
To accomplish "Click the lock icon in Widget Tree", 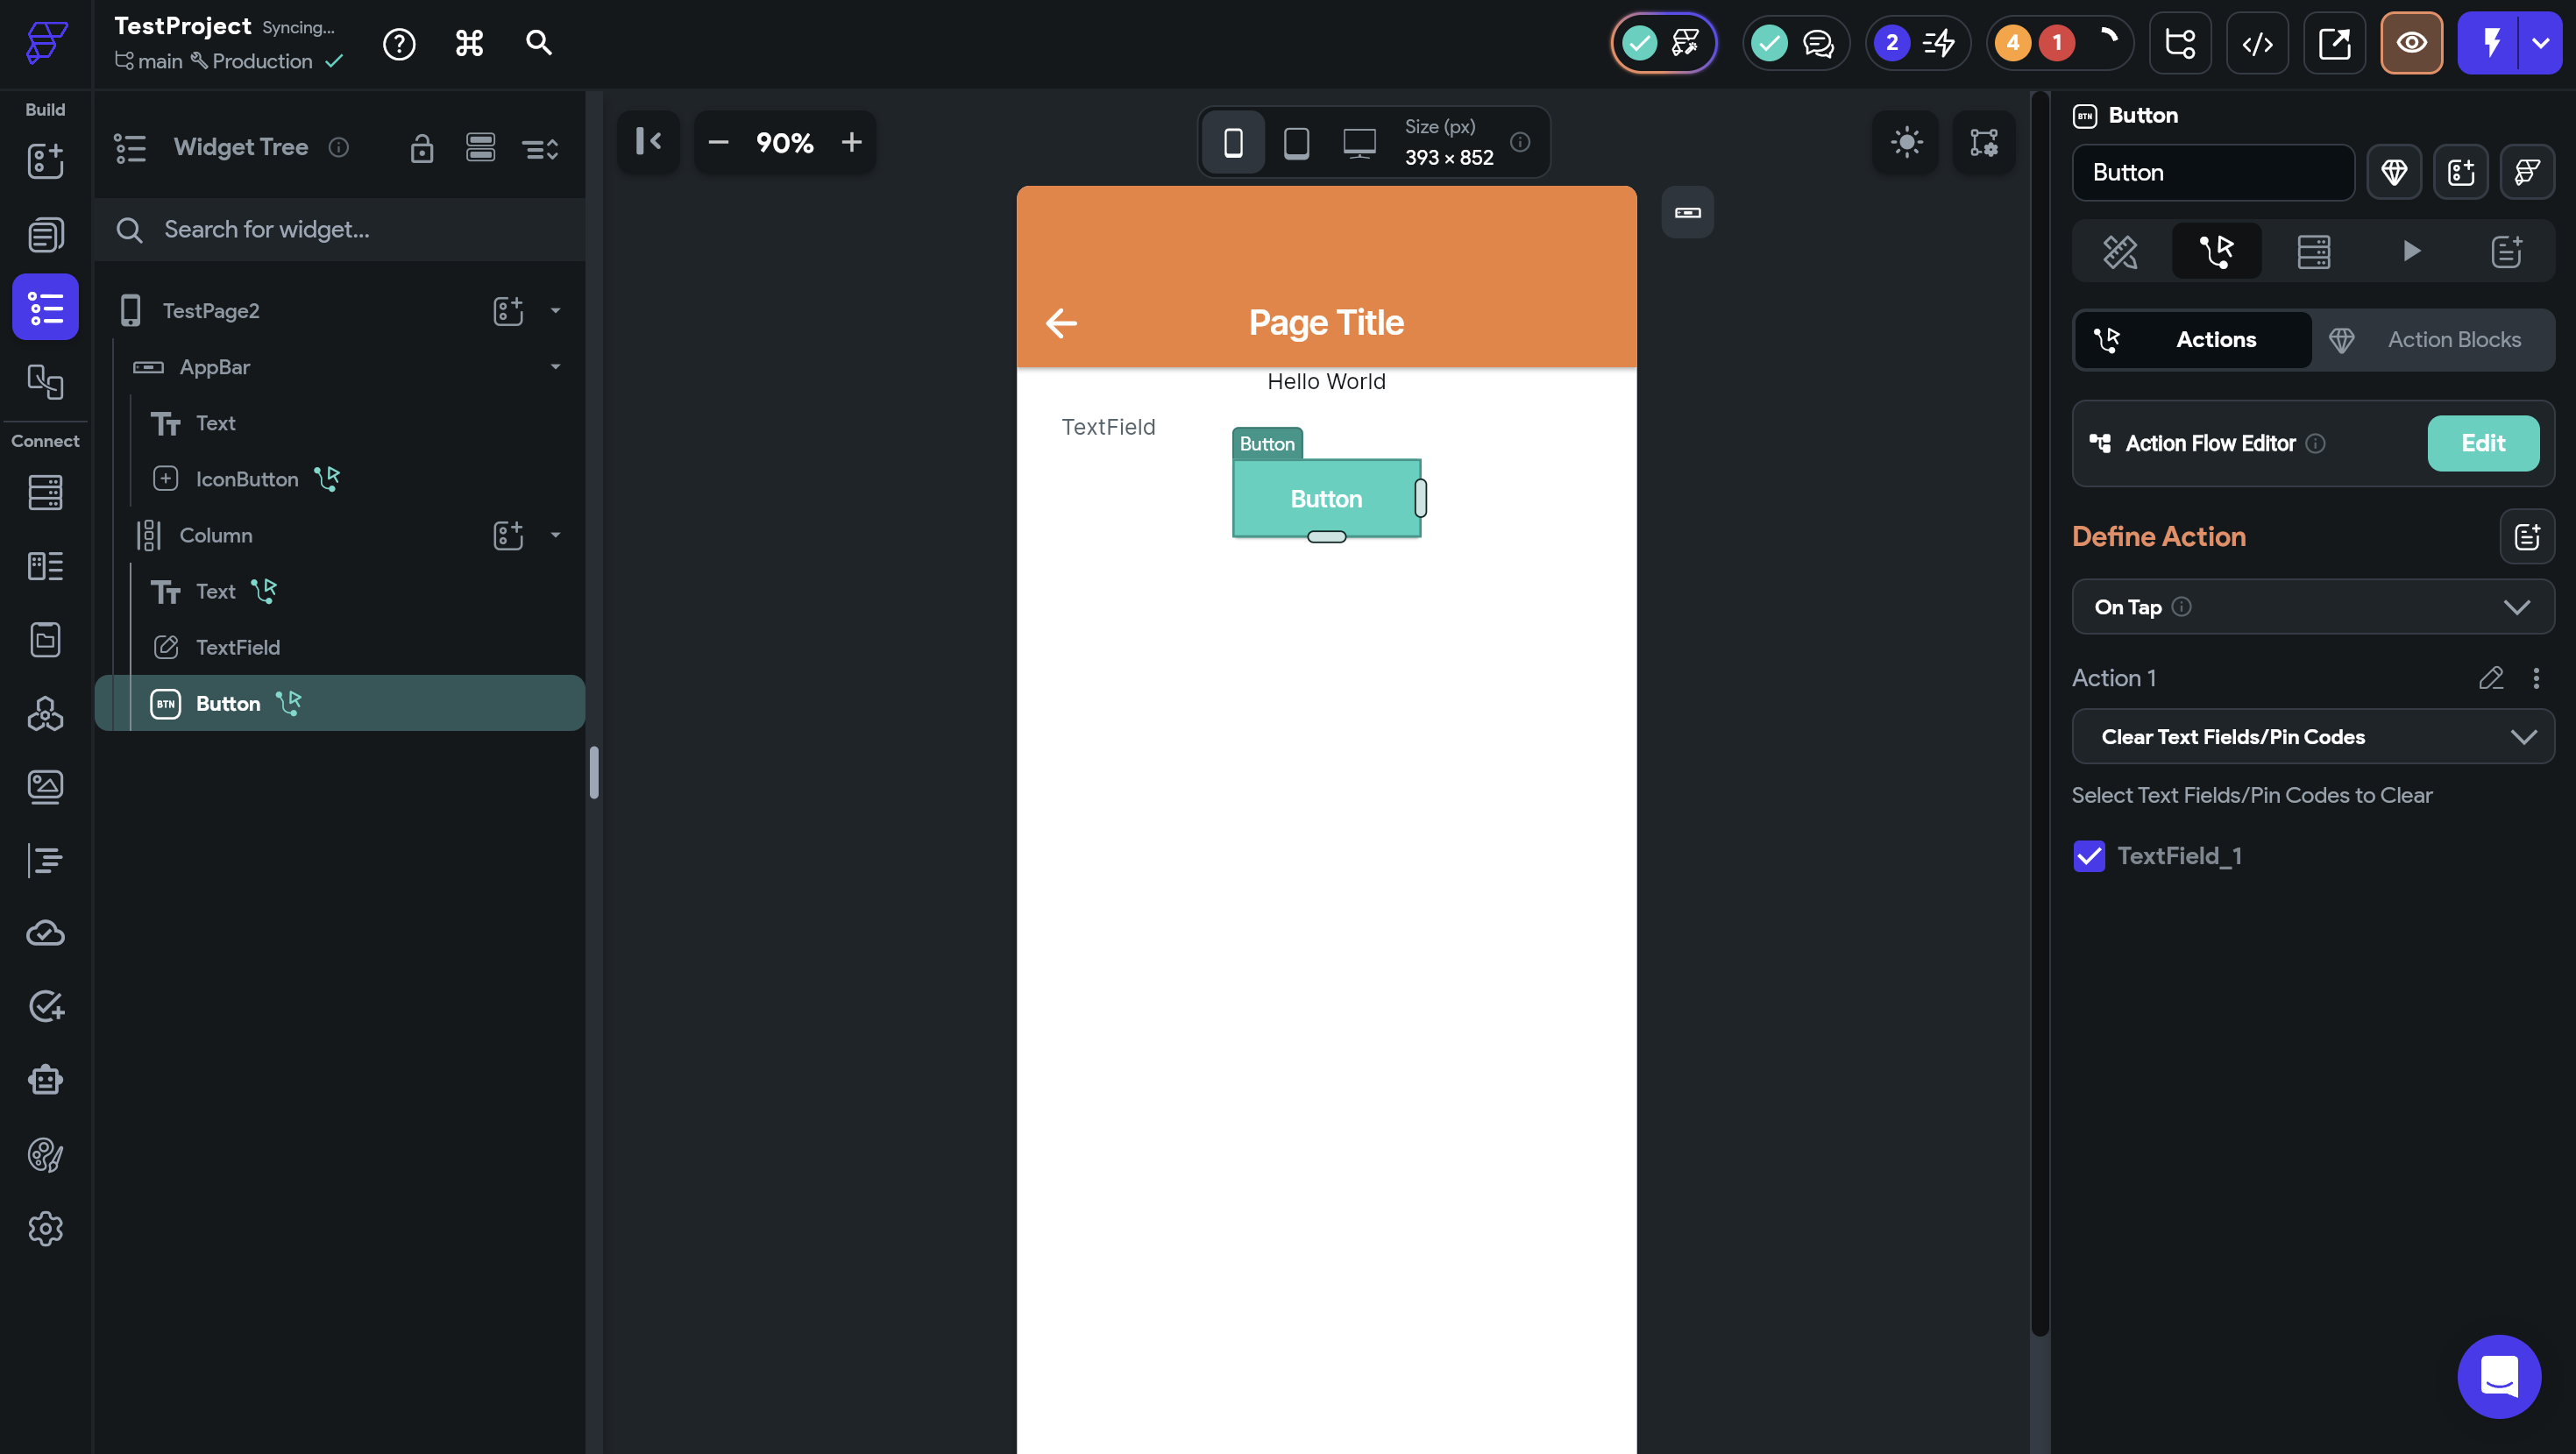I will click(421, 148).
